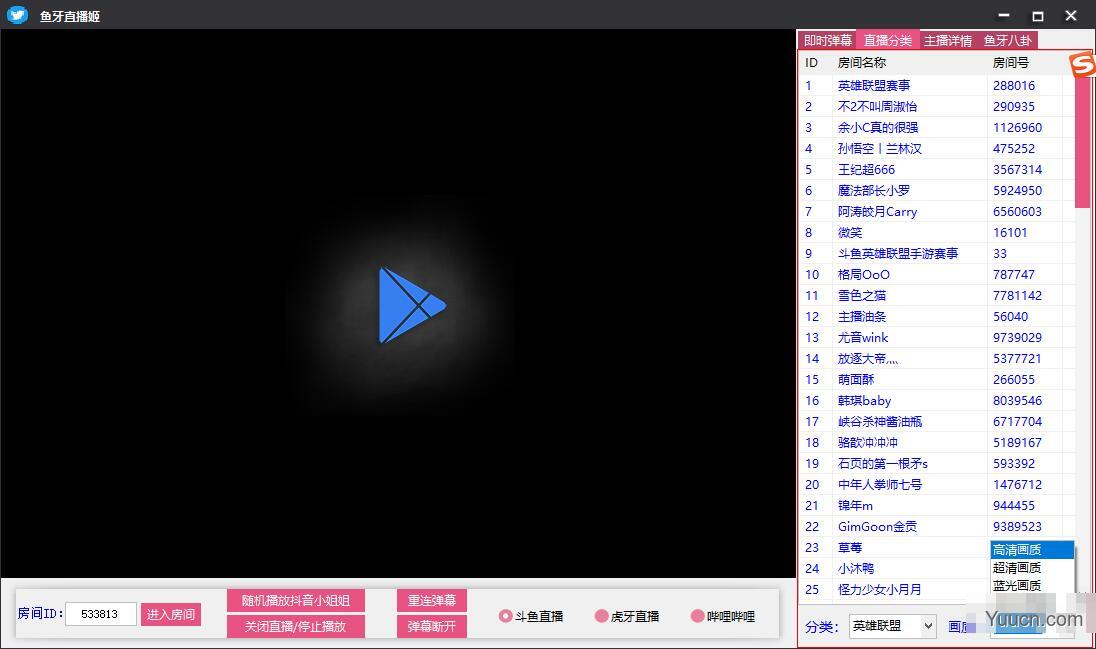Screen dimensions: 1096x649
Task: Click the pink room list scrollbar thumb
Action: point(1082,140)
